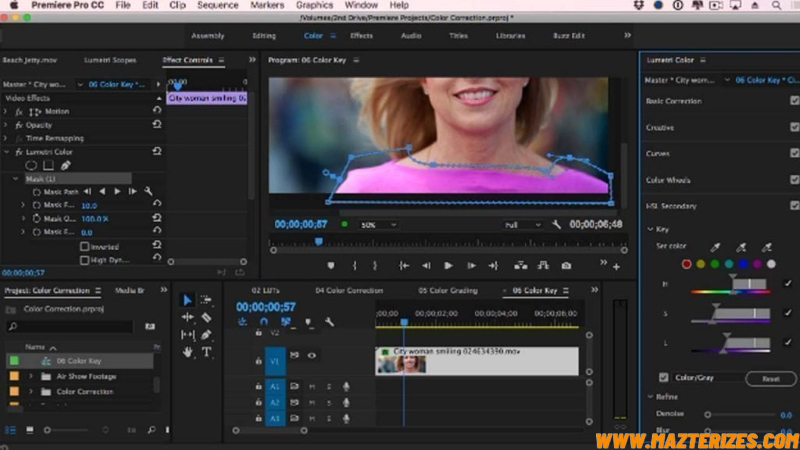Image resolution: width=800 pixels, height=450 pixels.
Task: Select the ellipse mask tool under Lumetri Color
Action: 31,165
